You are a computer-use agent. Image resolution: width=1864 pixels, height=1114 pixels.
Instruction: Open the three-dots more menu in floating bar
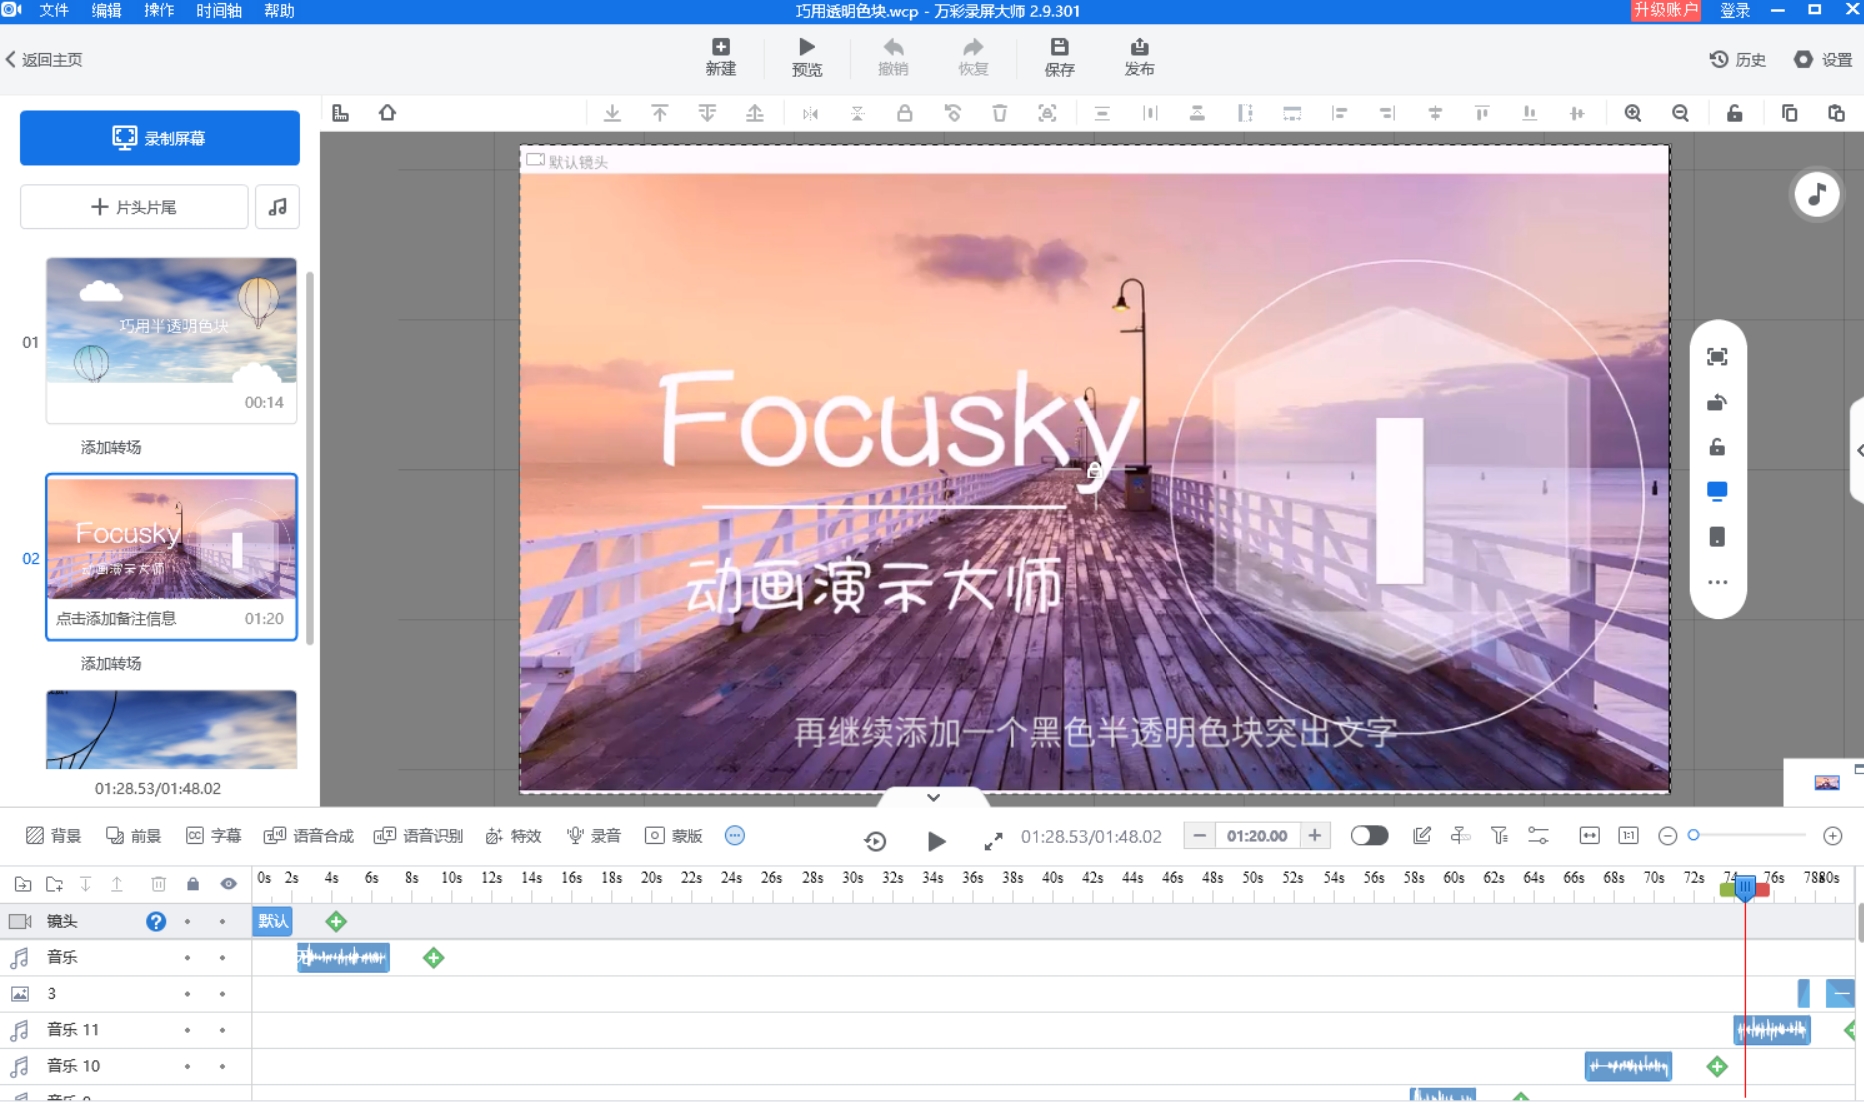click(1717, 582)
